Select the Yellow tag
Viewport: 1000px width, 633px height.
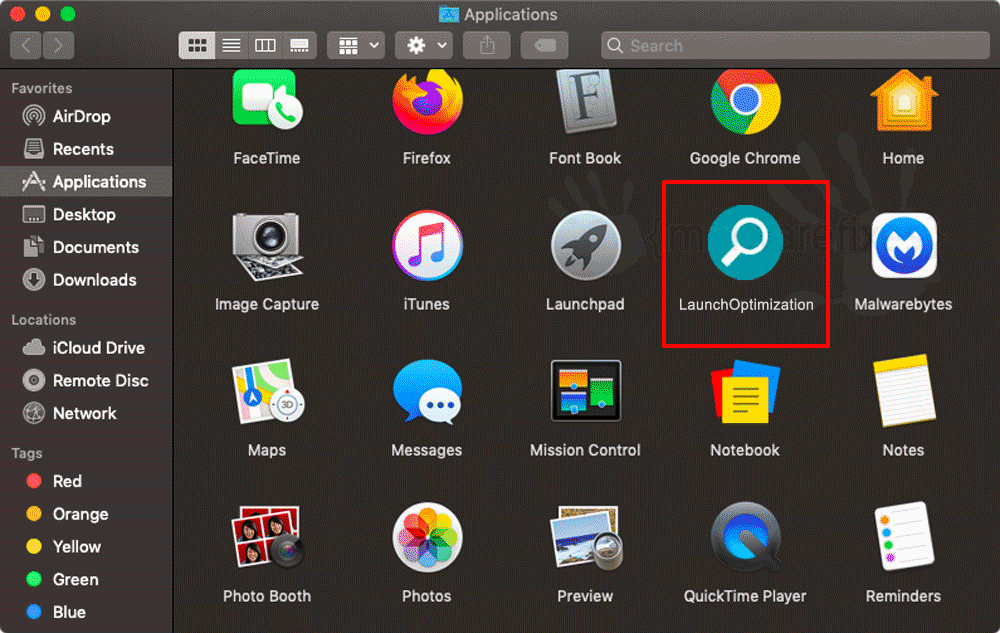tap(86, 547)
